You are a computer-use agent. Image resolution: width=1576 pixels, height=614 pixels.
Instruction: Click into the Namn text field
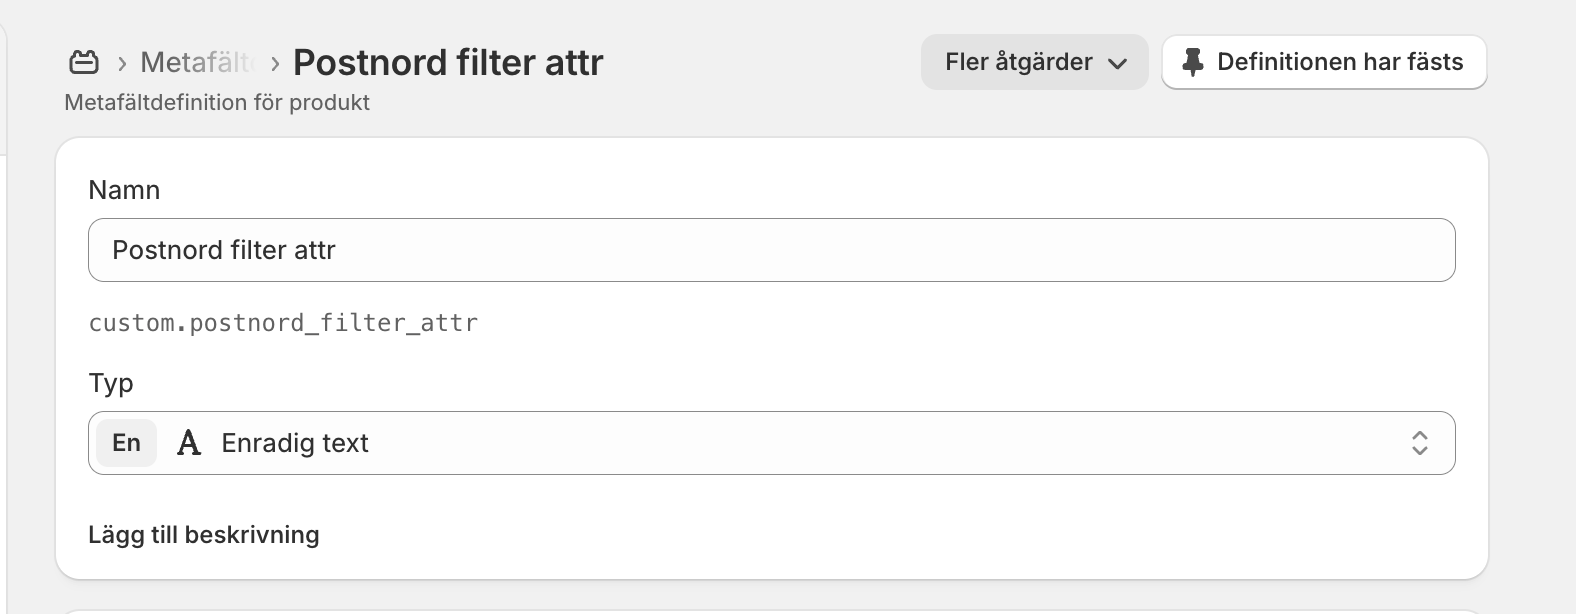(770, 250)
